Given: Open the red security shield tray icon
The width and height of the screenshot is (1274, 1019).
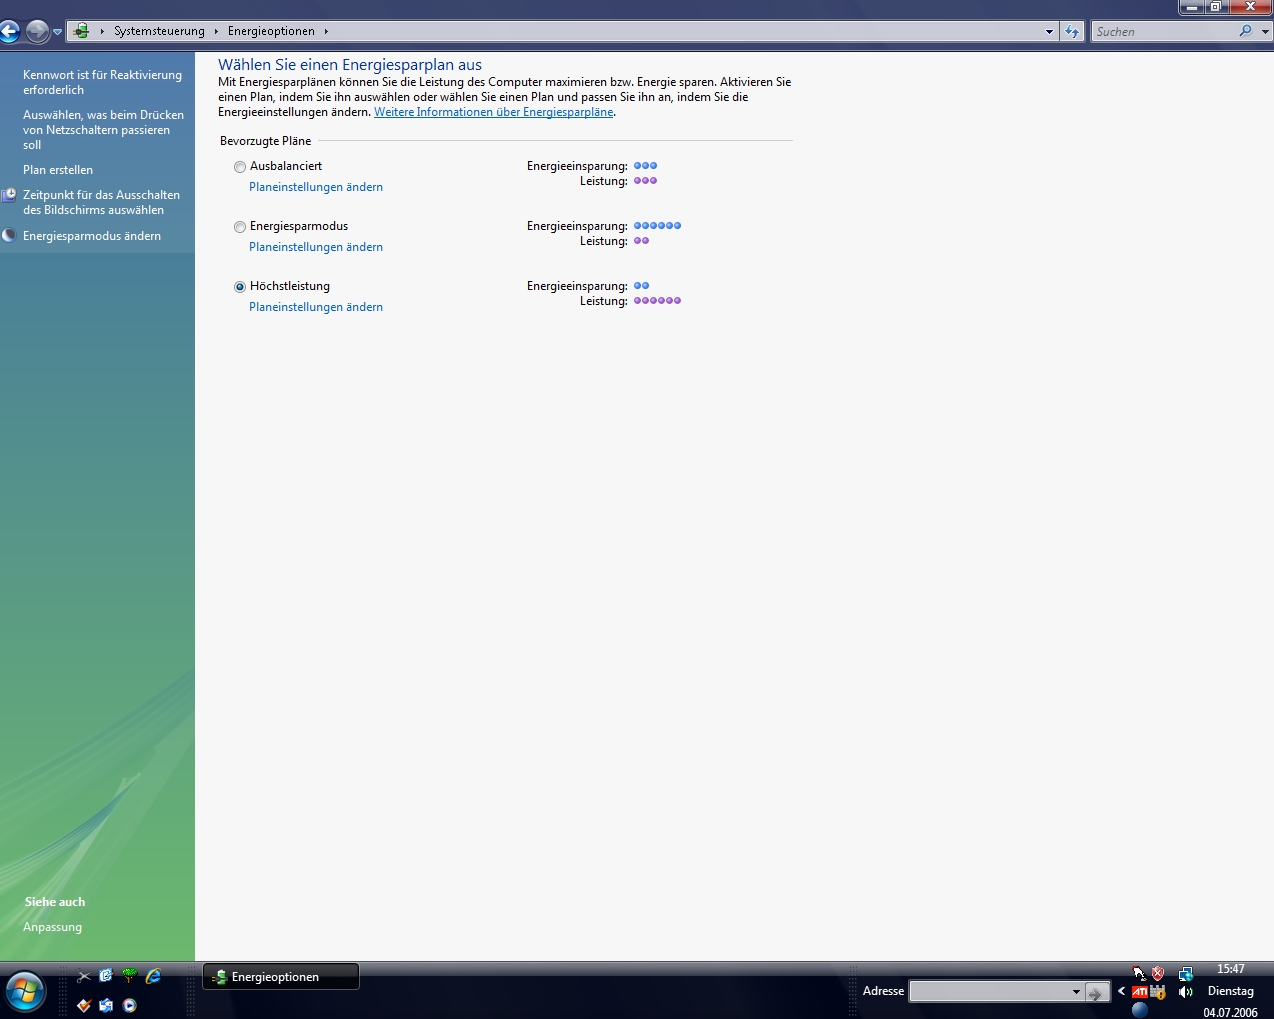Looking at the screenshot, I should tap(1158, 973).
